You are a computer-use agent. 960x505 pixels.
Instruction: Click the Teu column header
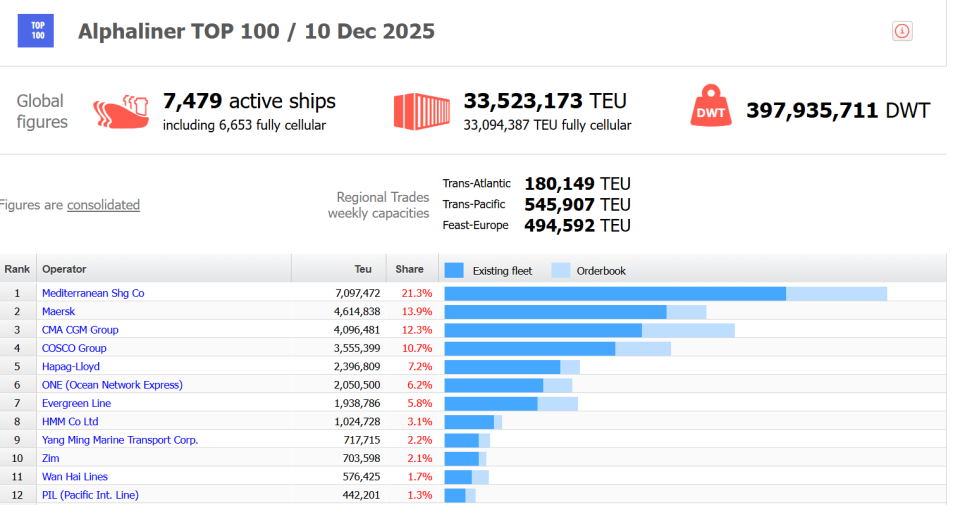pos(362,269)
